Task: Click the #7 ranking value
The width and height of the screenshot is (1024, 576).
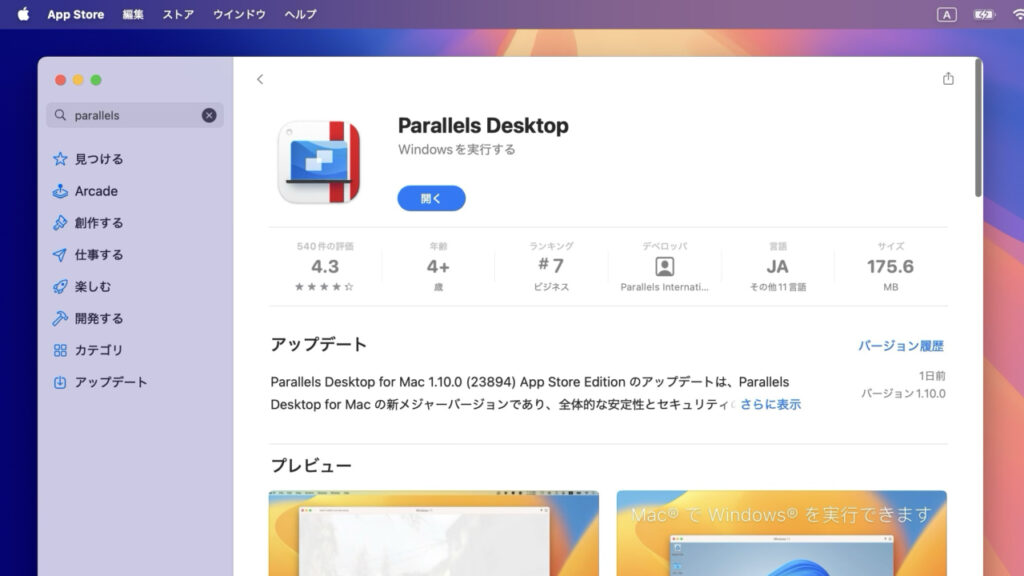Action: [x=551, y=265]
